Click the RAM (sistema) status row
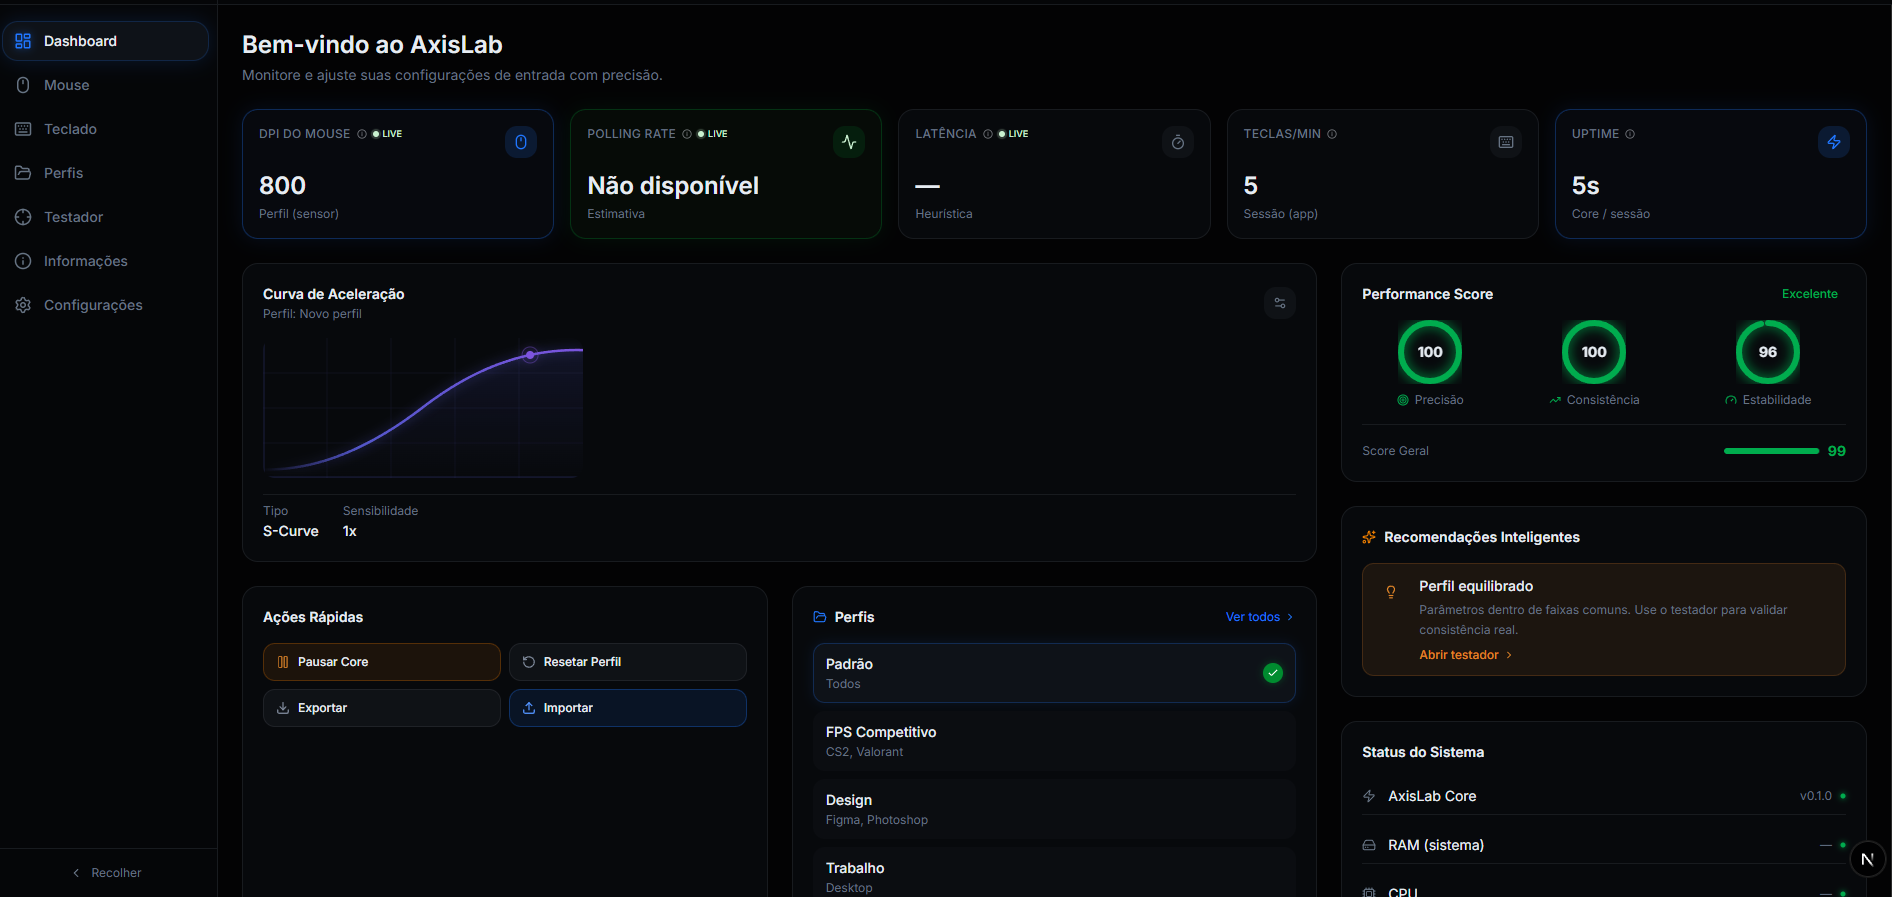 coord(1604,845)
